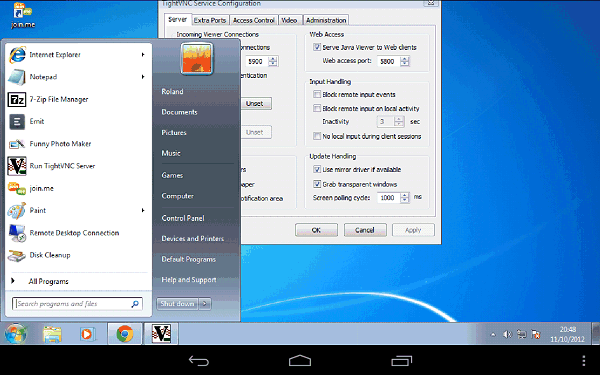Enable Block remote input on local activity
600x375 pixels.
pyautogui.click(x=317, y=108)
